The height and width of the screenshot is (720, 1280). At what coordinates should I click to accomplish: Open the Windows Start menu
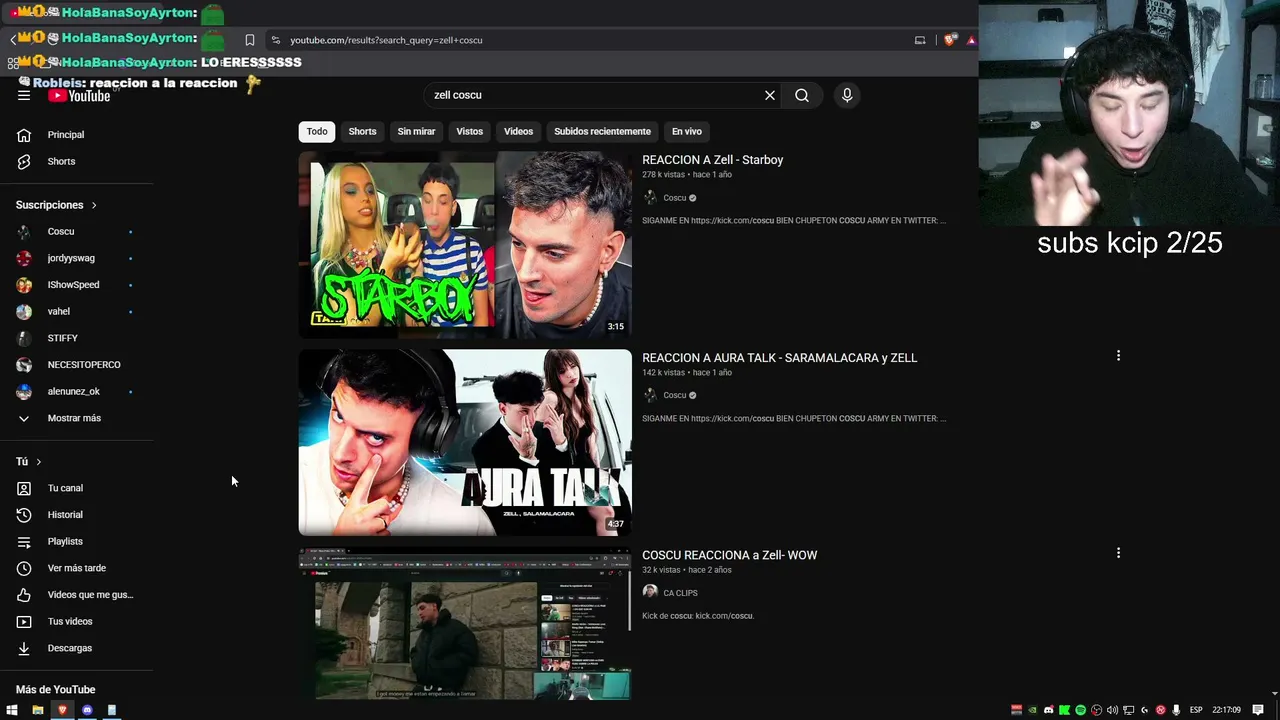pyautogui.click(x=12, y=710)
